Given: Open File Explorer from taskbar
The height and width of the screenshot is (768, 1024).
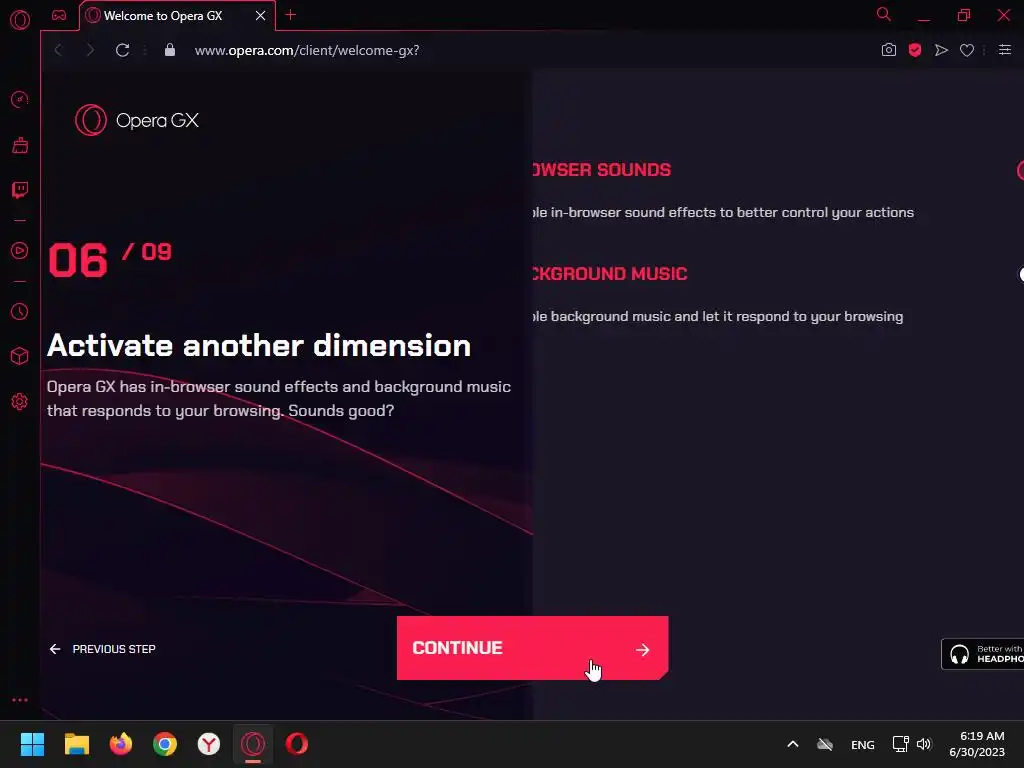Looking at the screenshot, I should click(x=76, y=744).
